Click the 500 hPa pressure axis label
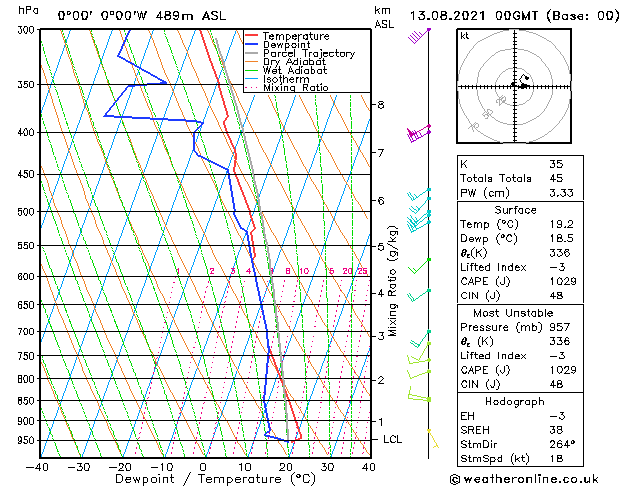This screenshot has width=629, height=486. coord(26,212)
